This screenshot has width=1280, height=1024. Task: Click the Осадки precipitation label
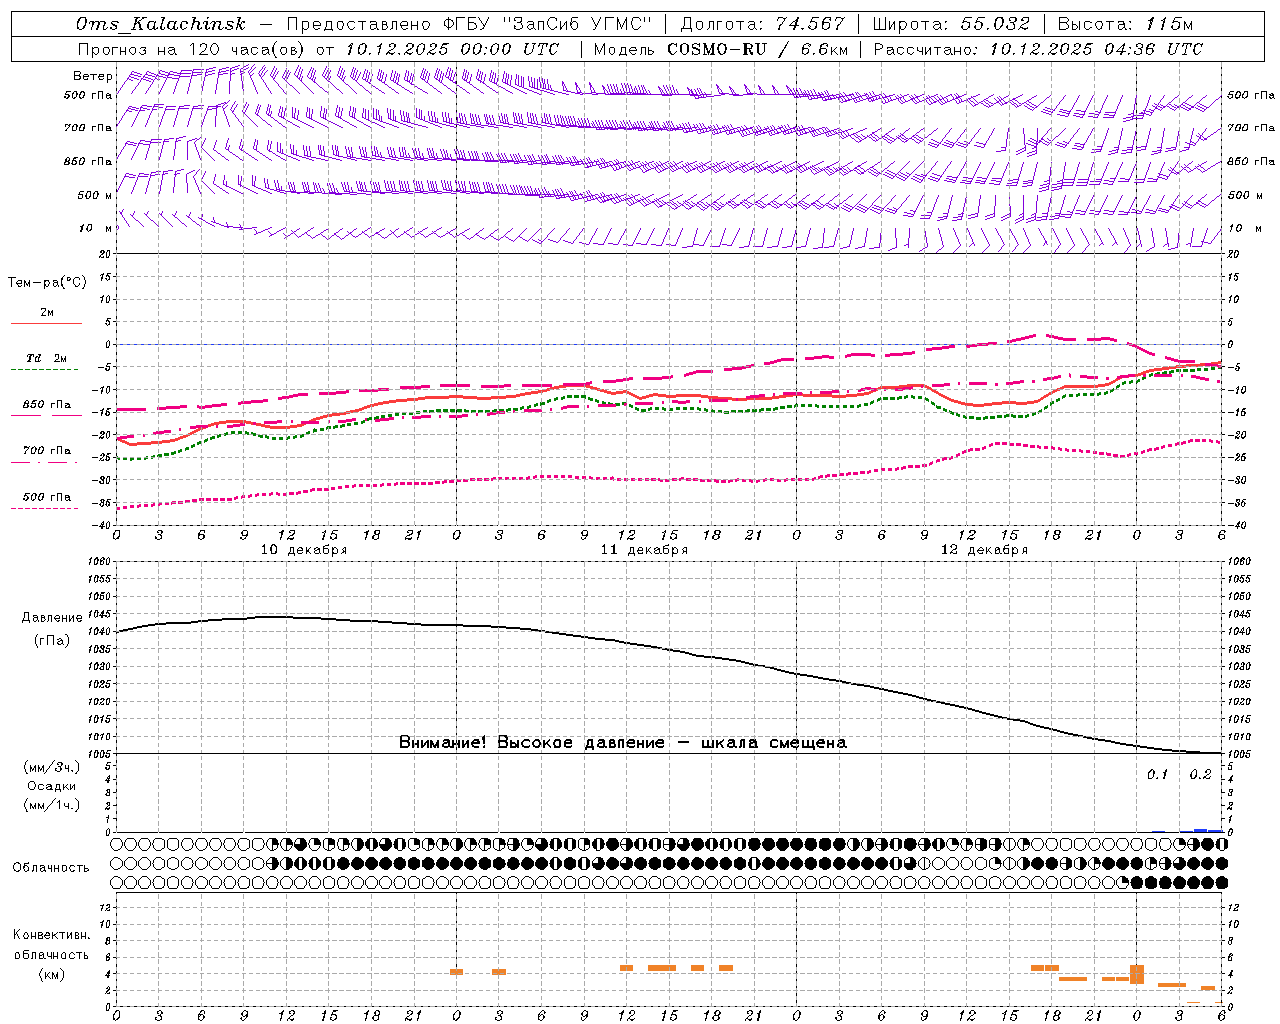[51, 786]
